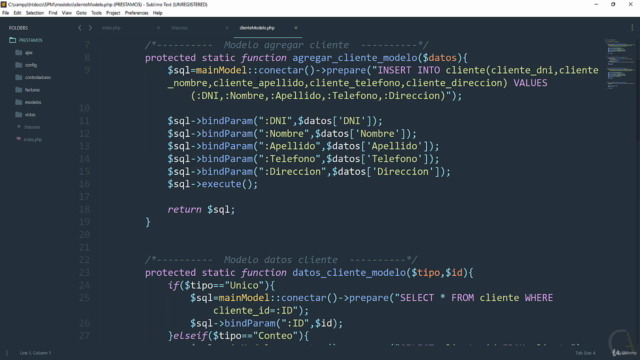This screenshot has width=640, height=360.
Task: Open the Selection menu
Action: pos(35,13)
